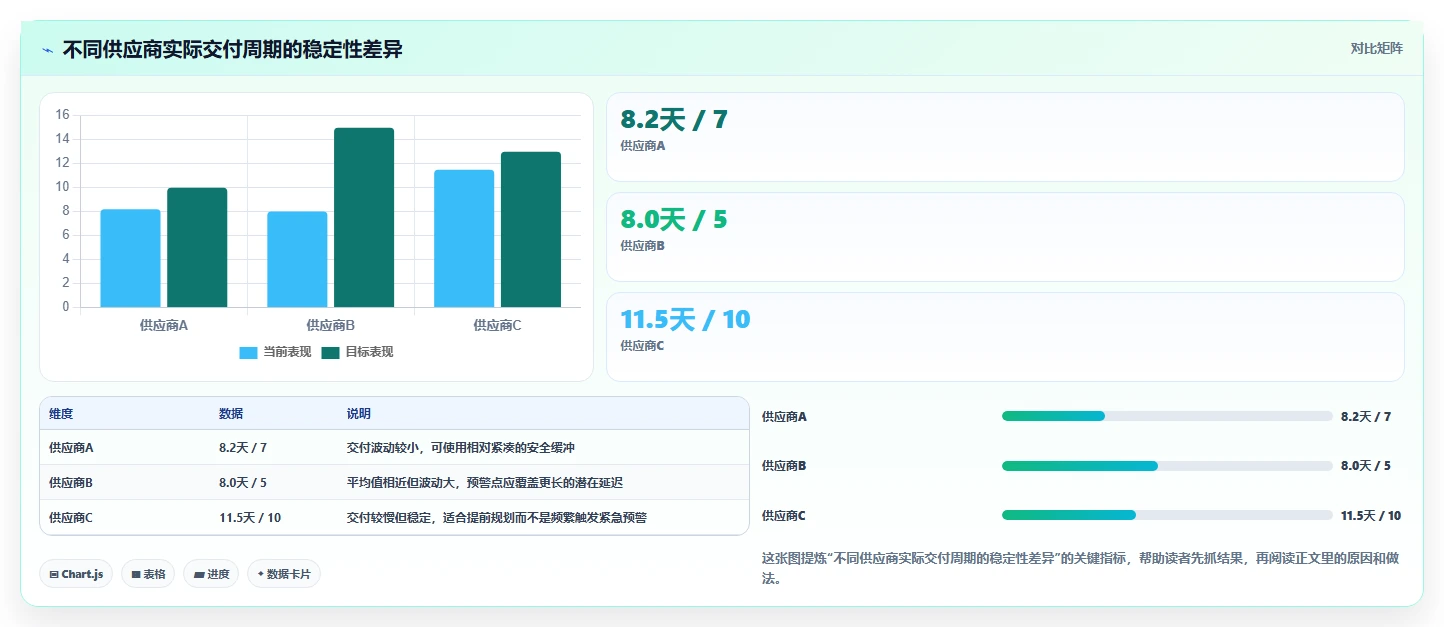Toggle the 当前表现 legend swatch

point(248,352)
